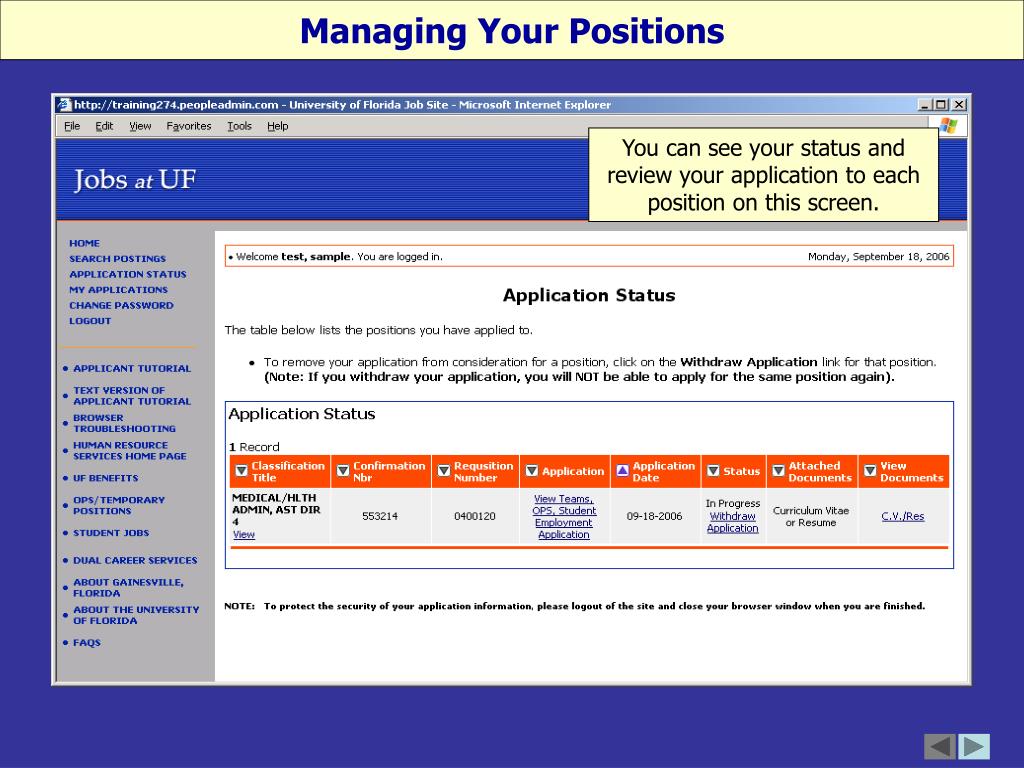Sort by Application column arrow icon
1024x768 pixels.
coord(532,471)
